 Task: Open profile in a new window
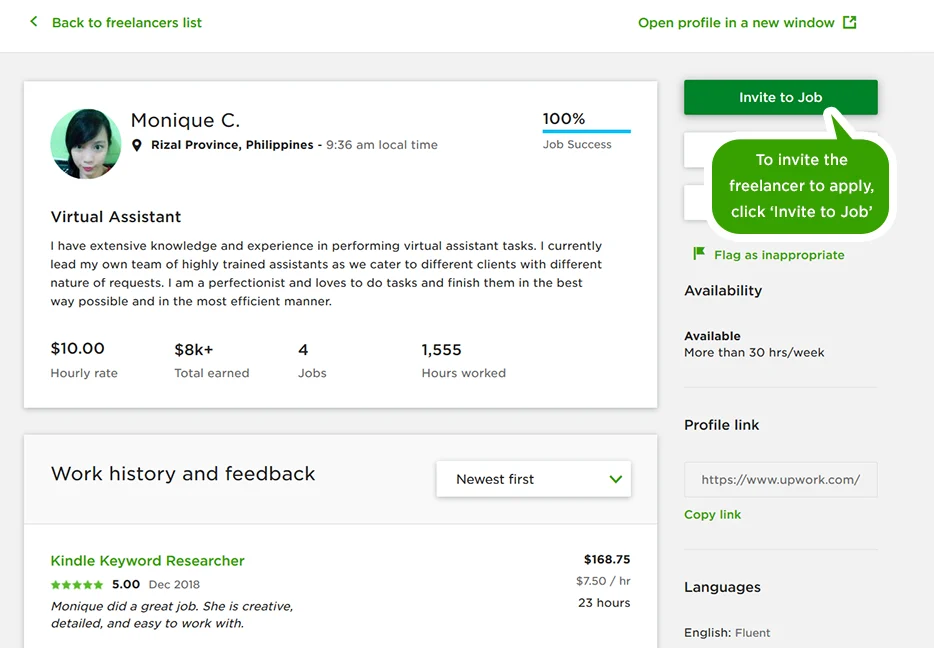[x=736, y=22]
